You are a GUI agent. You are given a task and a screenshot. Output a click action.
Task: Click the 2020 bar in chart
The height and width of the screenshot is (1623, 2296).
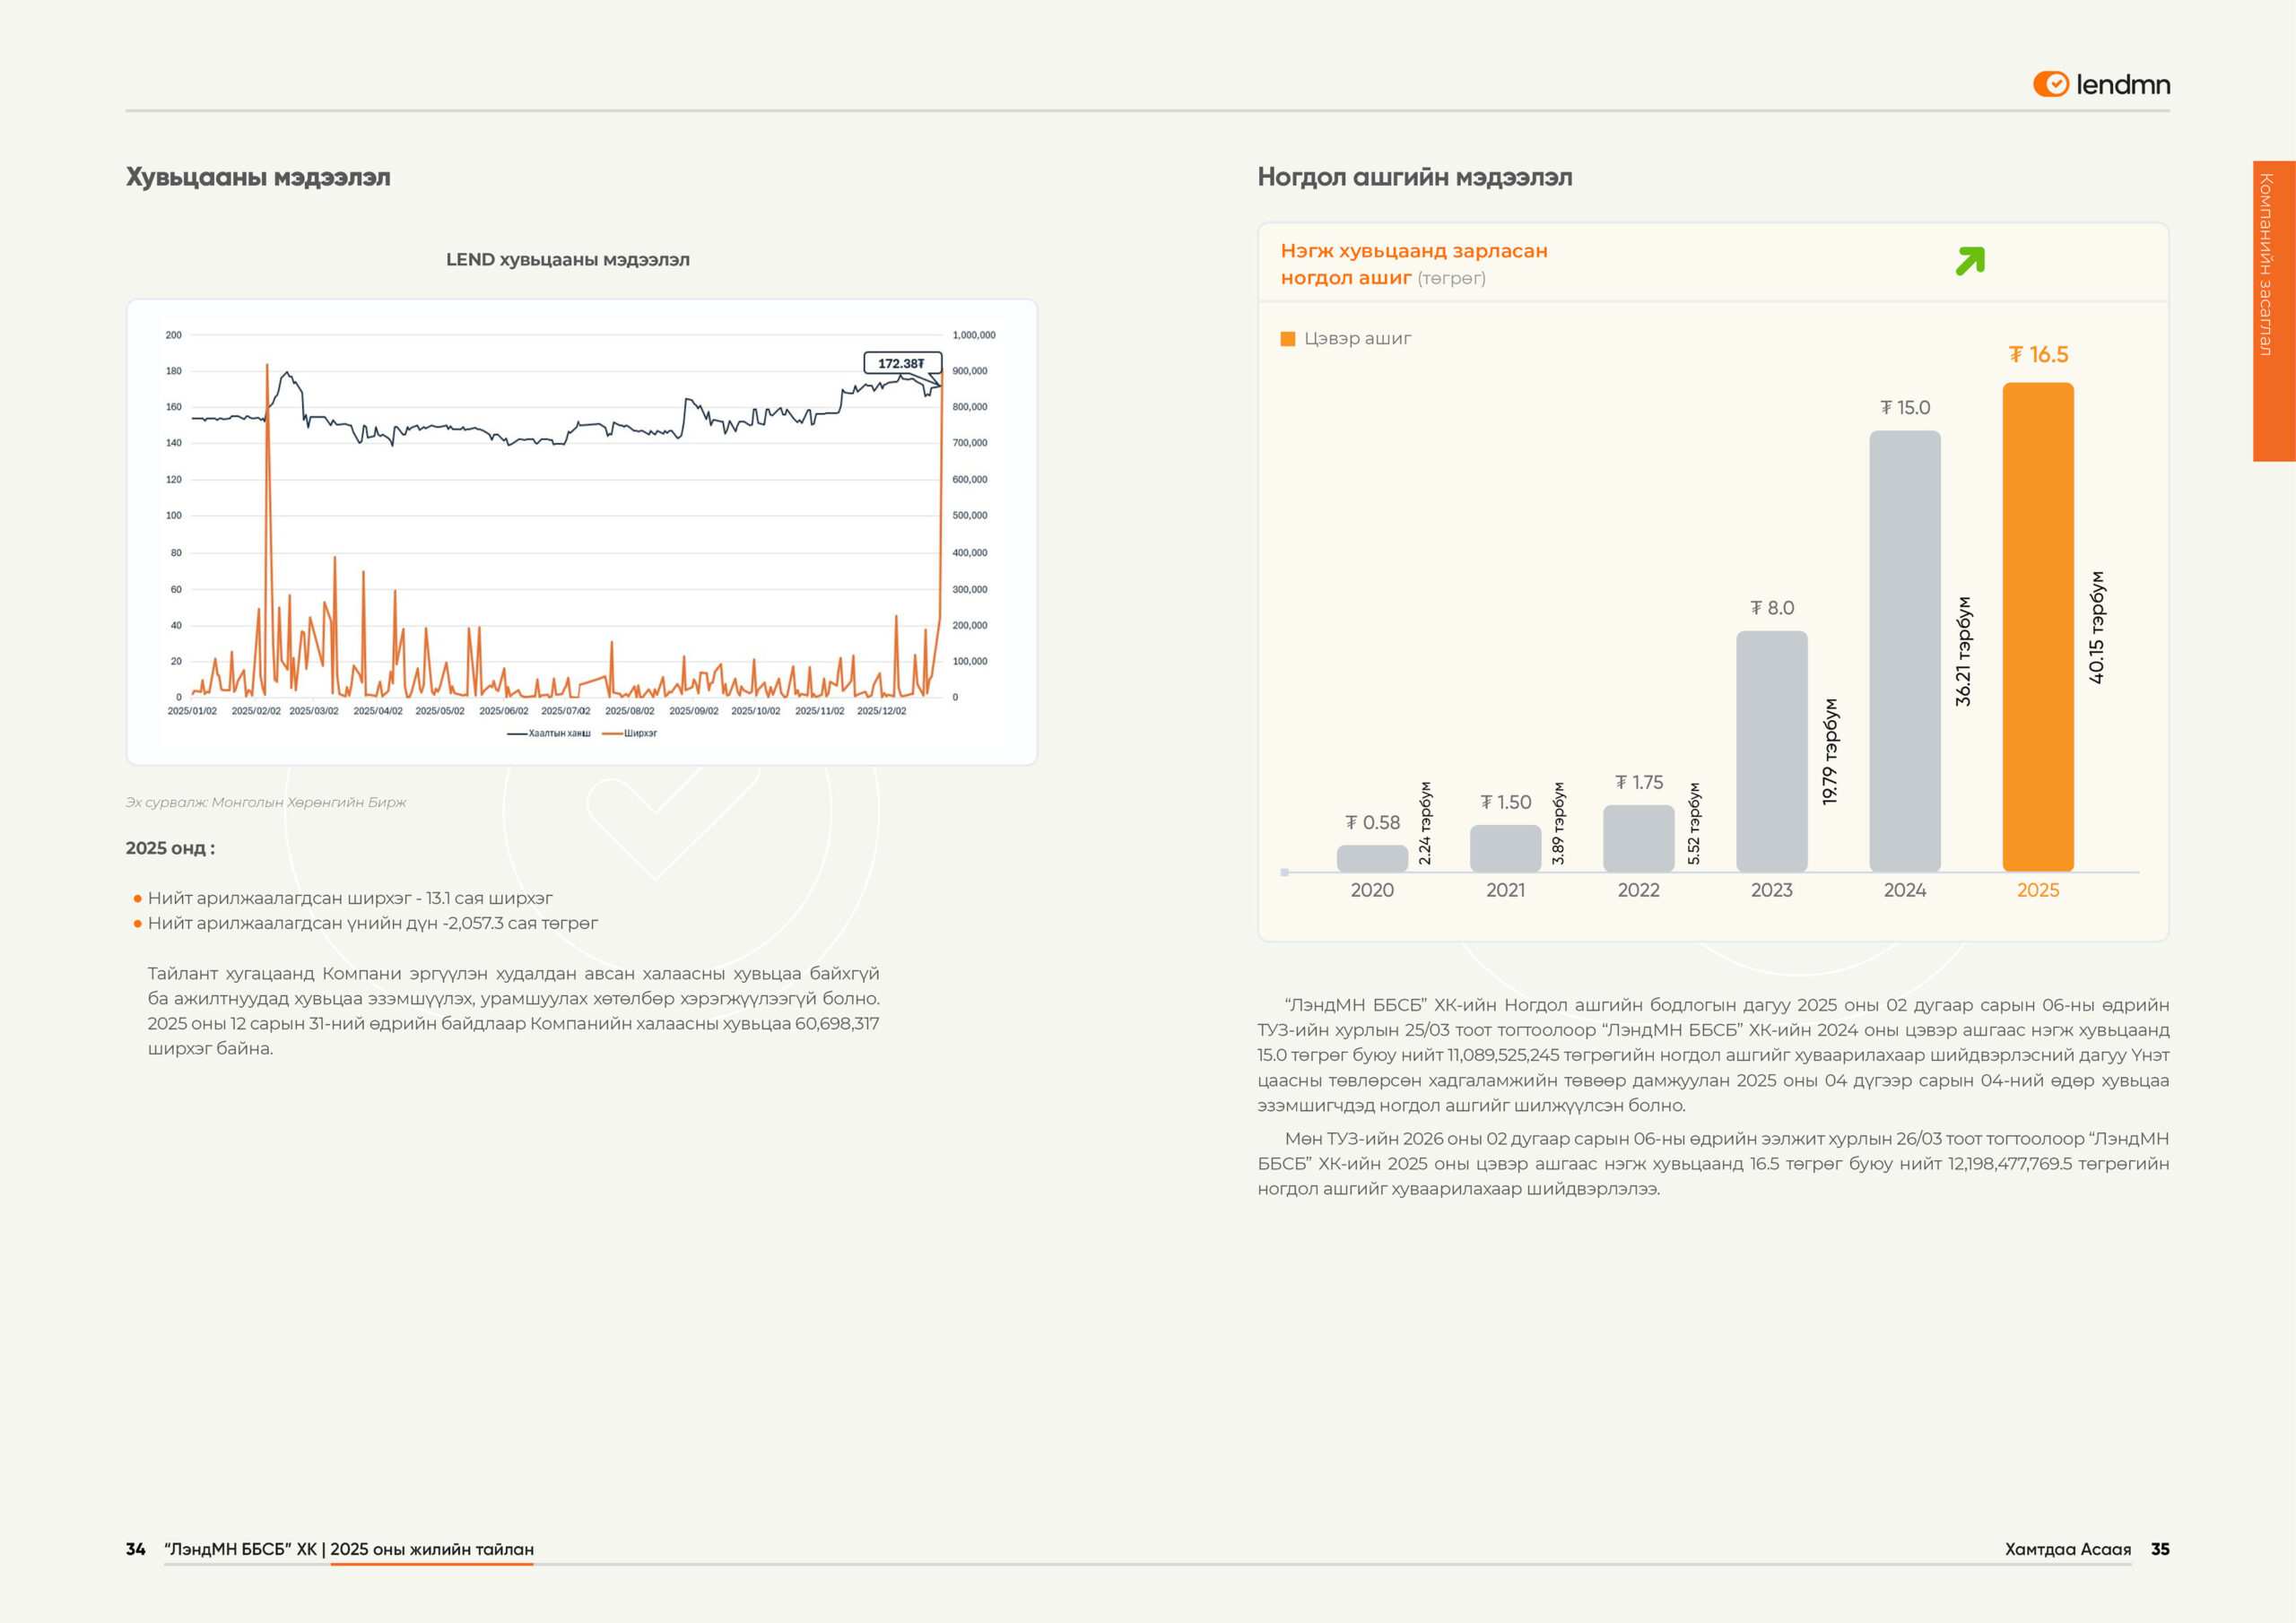[x=1372, y=858]
